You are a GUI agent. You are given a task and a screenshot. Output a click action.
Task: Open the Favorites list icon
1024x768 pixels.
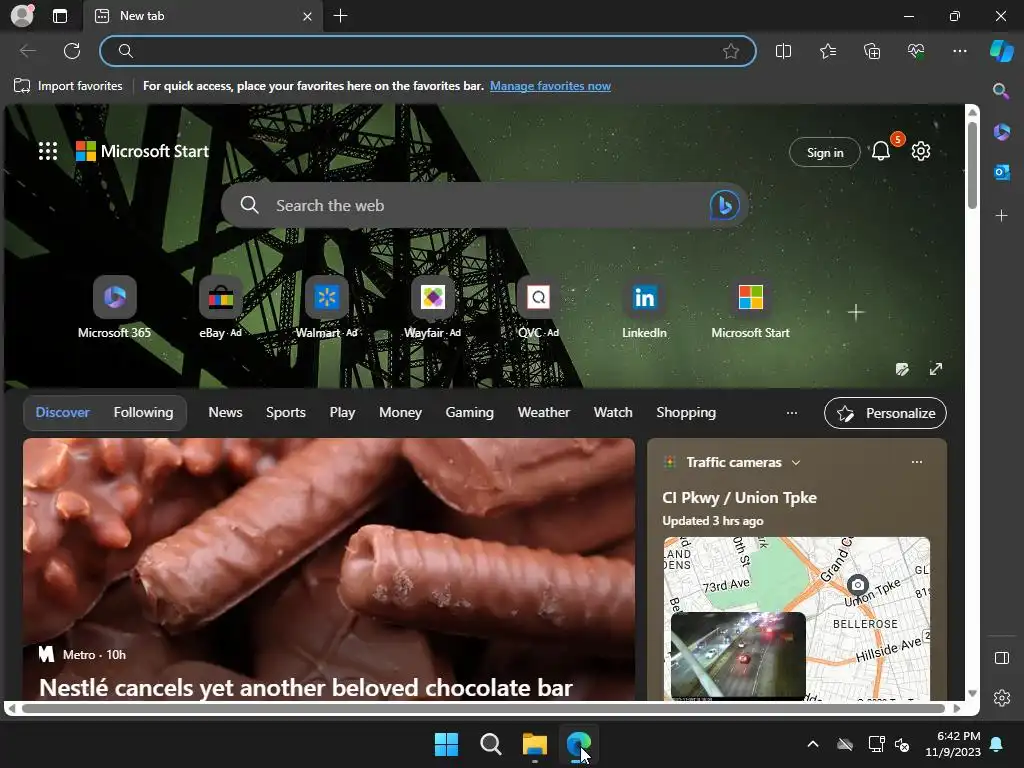[827, 51]
